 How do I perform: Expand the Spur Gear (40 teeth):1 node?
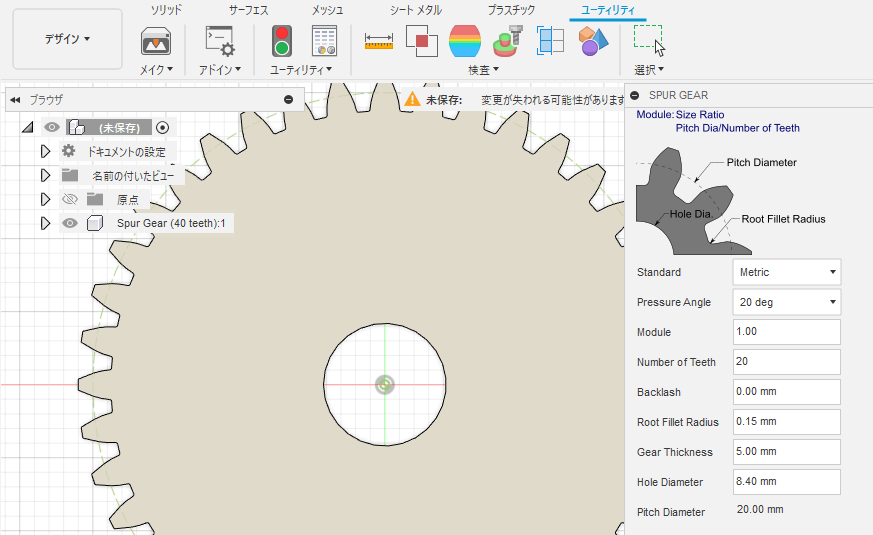pos(45,223)
